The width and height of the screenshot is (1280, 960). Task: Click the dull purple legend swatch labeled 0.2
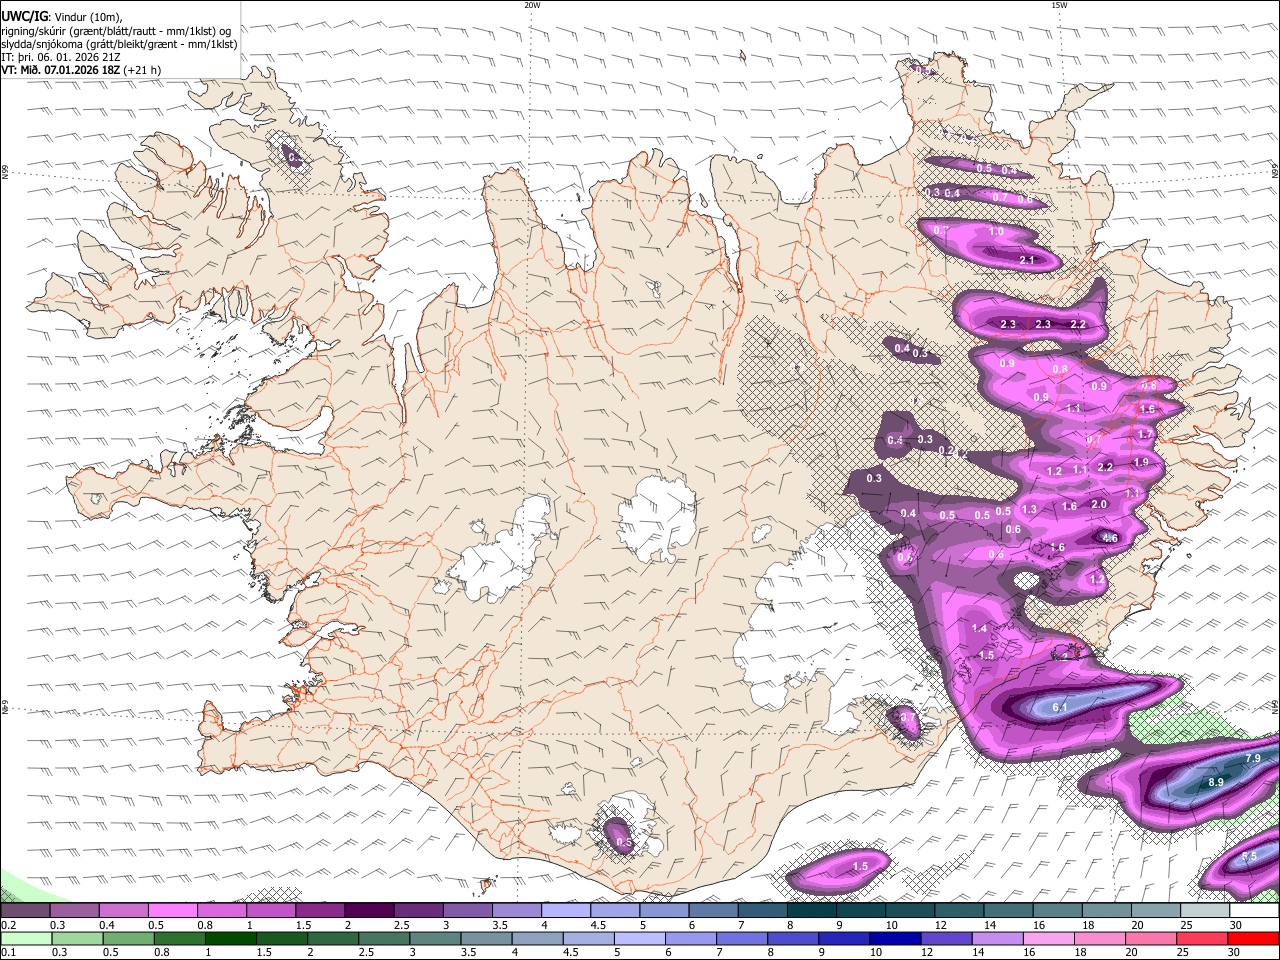tap(25, 911)
